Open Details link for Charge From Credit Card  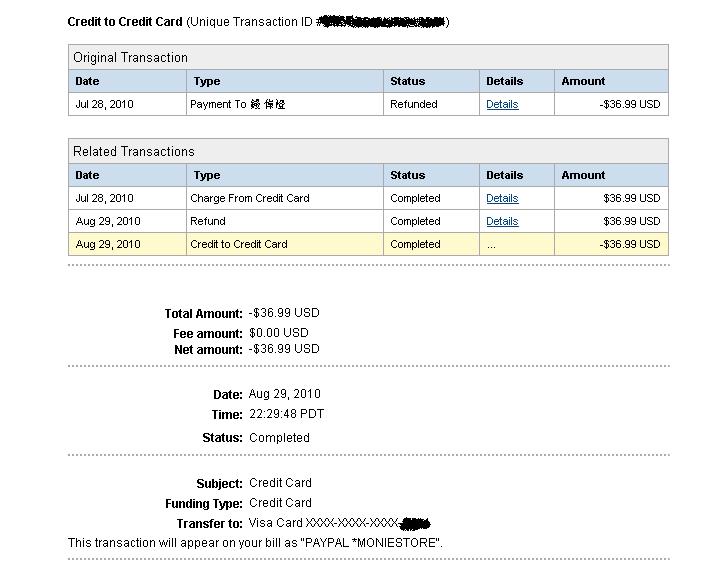pos(502,198)
